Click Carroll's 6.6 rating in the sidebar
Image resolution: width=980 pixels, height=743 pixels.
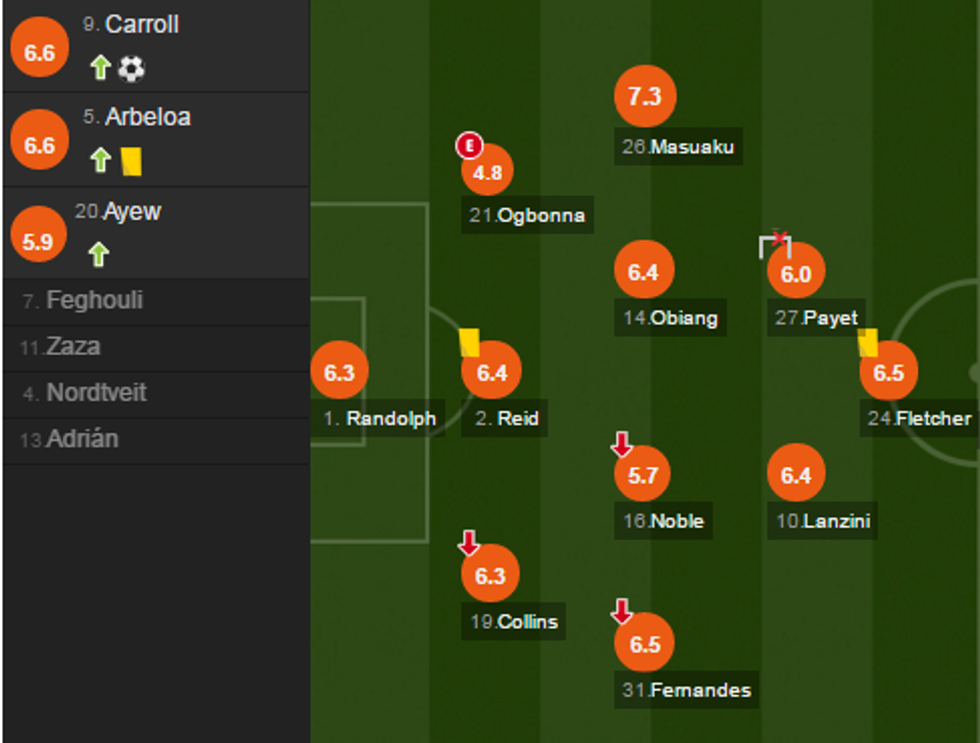coord(39,52)
